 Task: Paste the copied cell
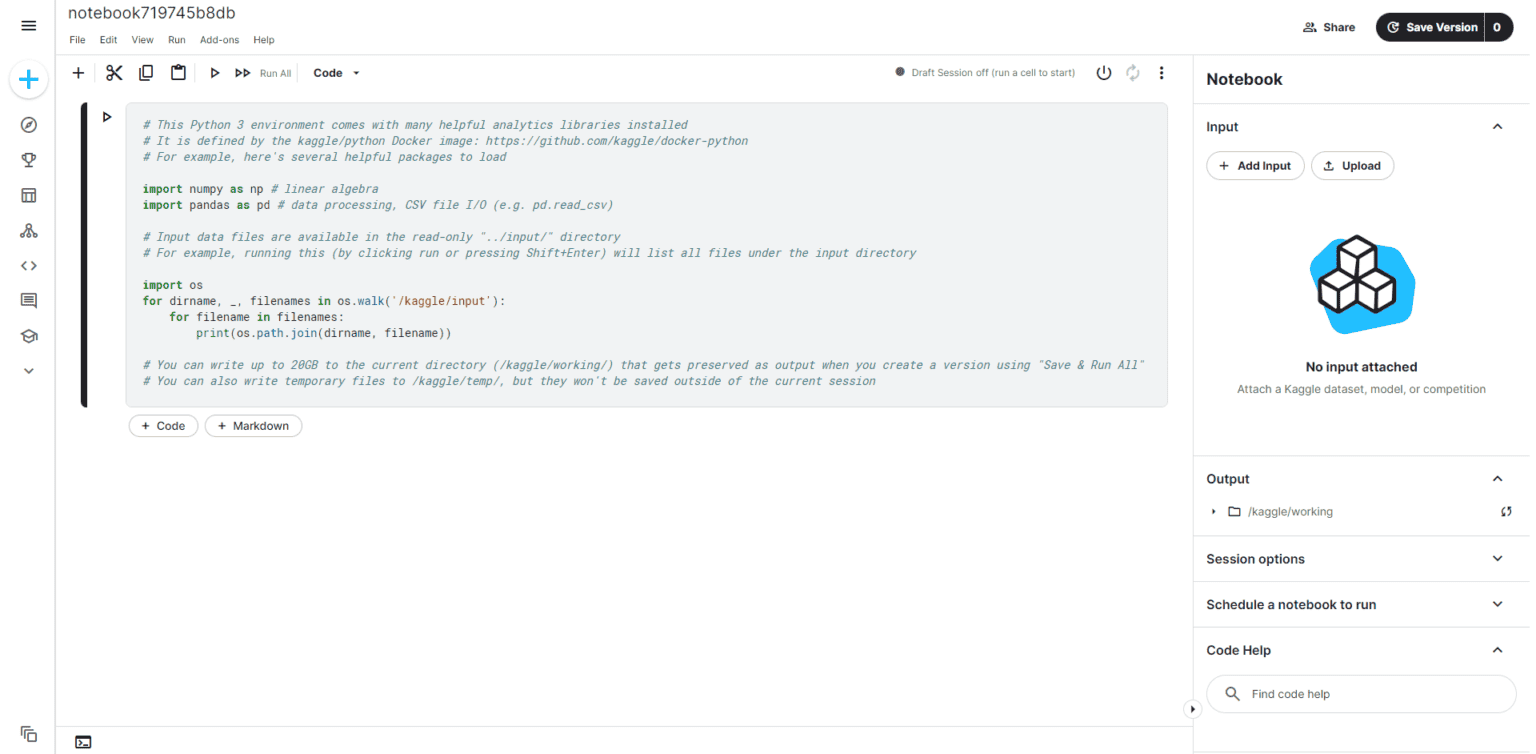coord(178,72)
